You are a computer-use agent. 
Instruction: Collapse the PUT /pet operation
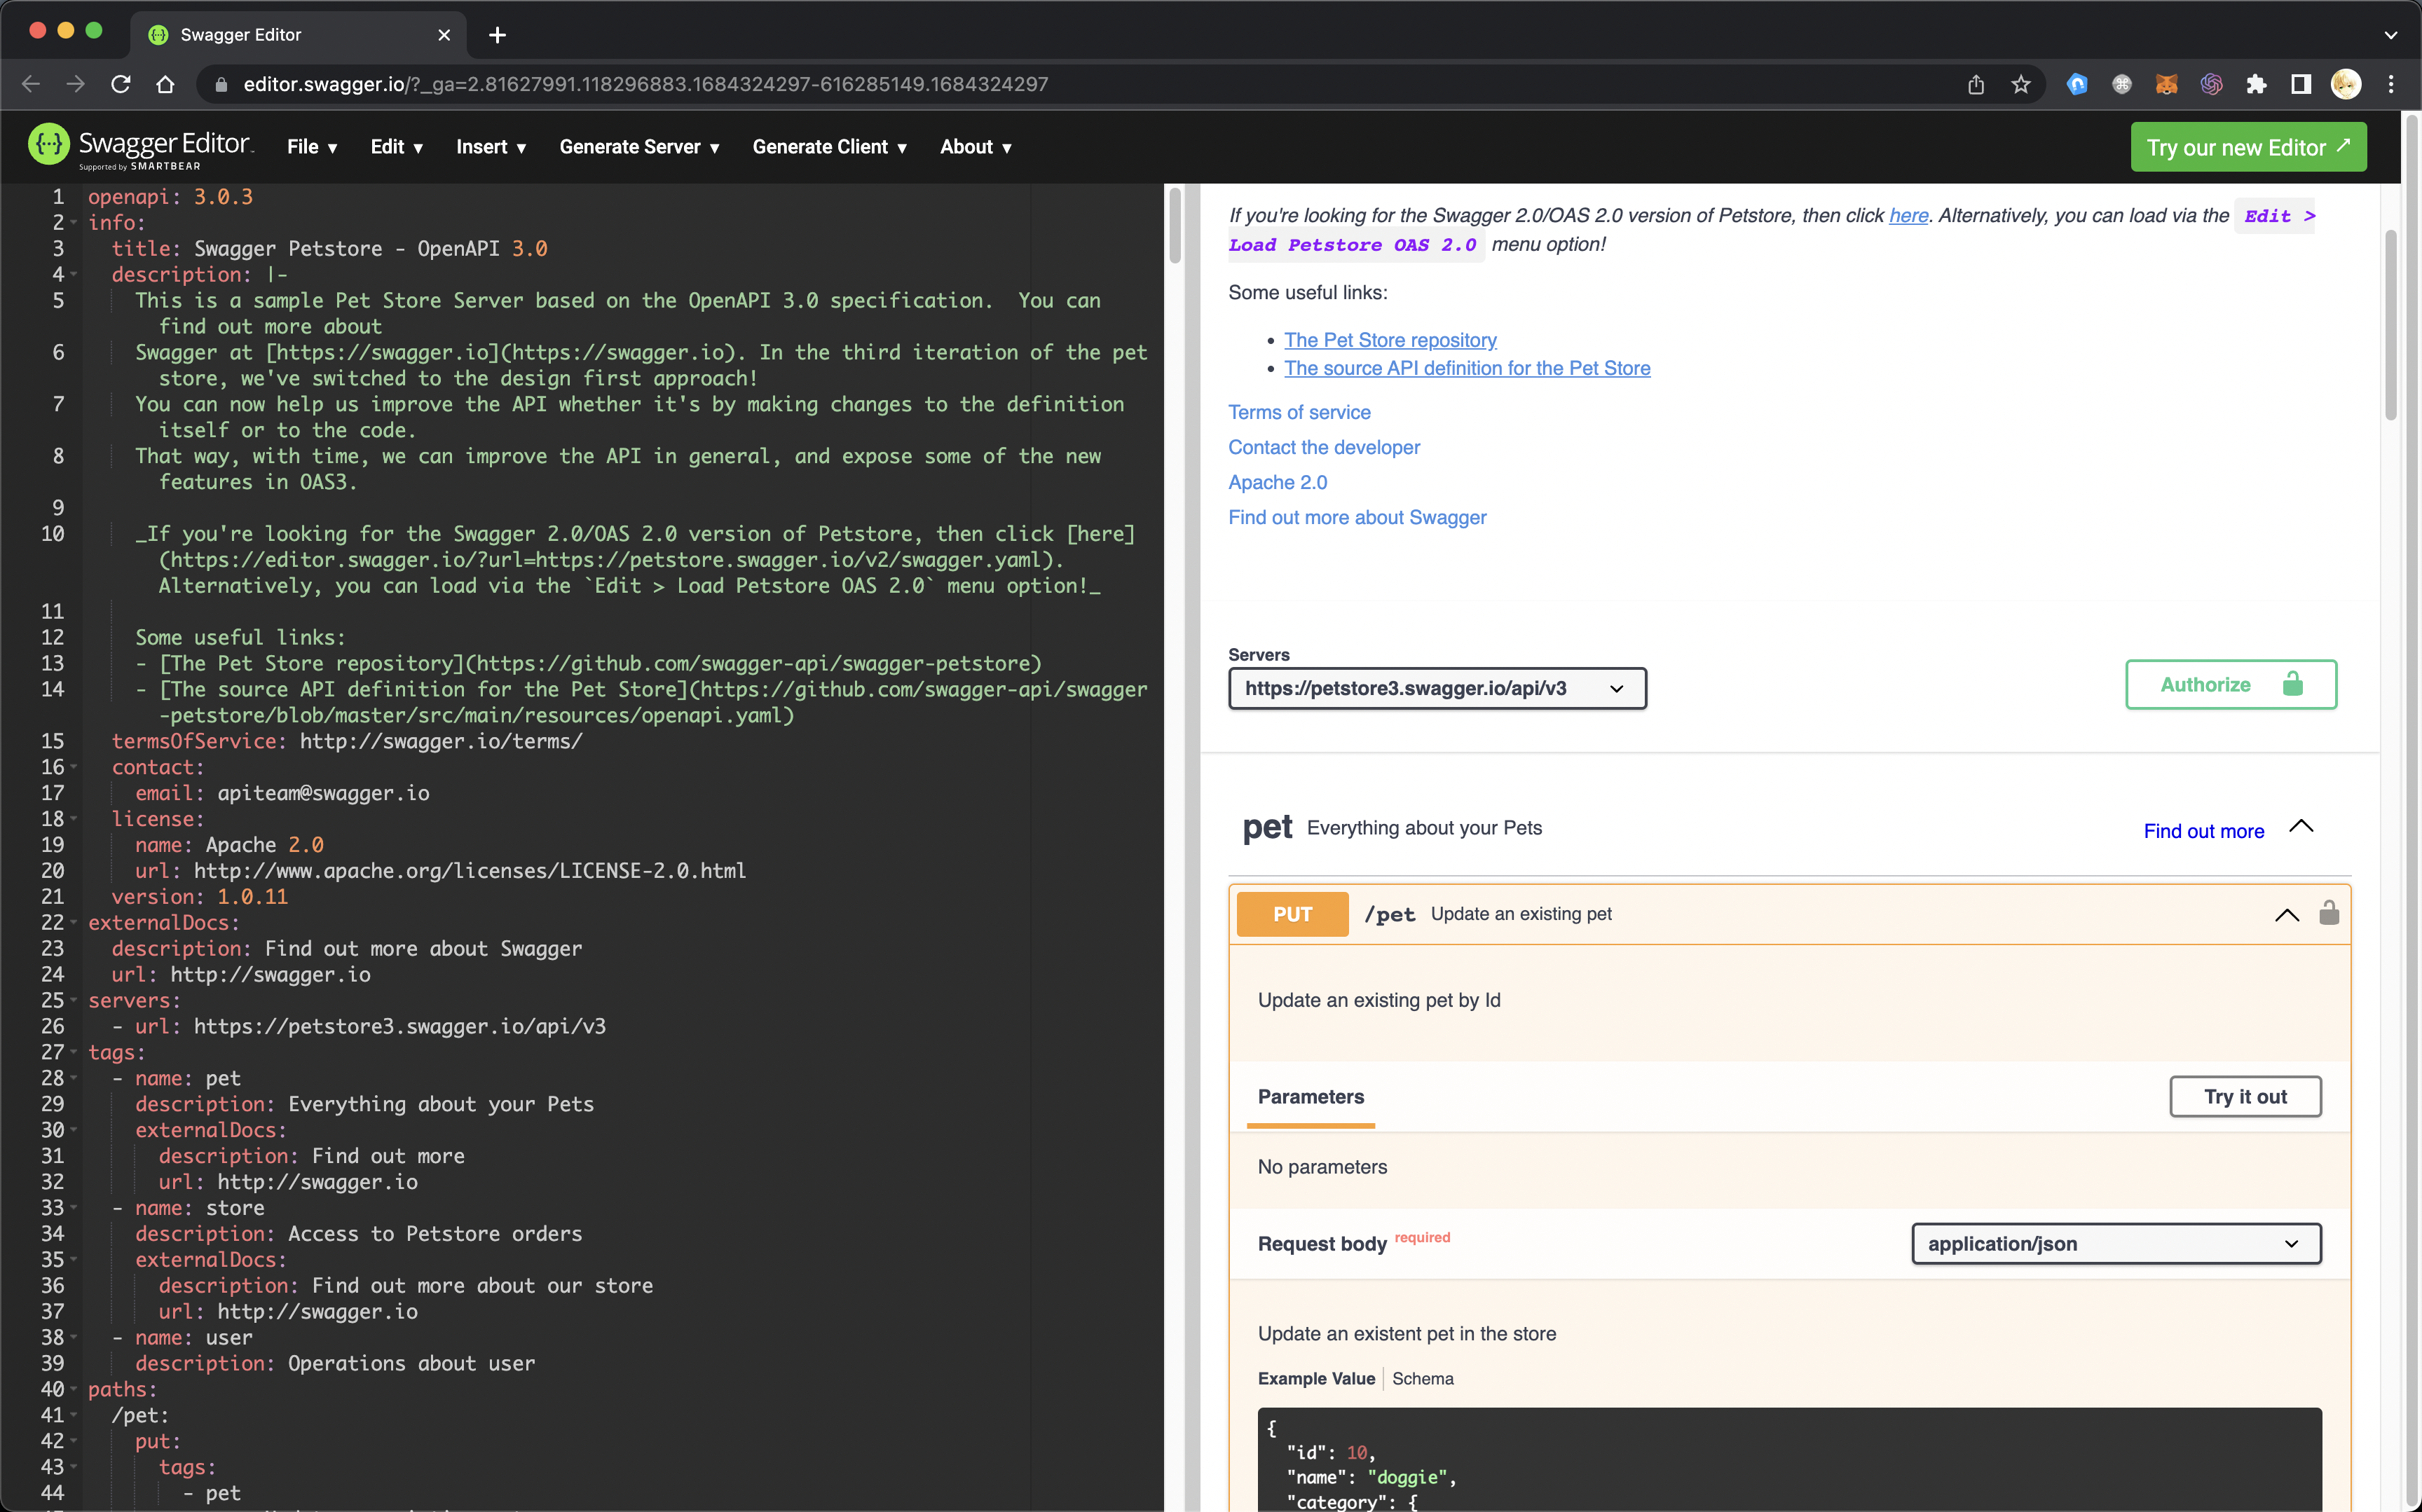pos(2287,914)
